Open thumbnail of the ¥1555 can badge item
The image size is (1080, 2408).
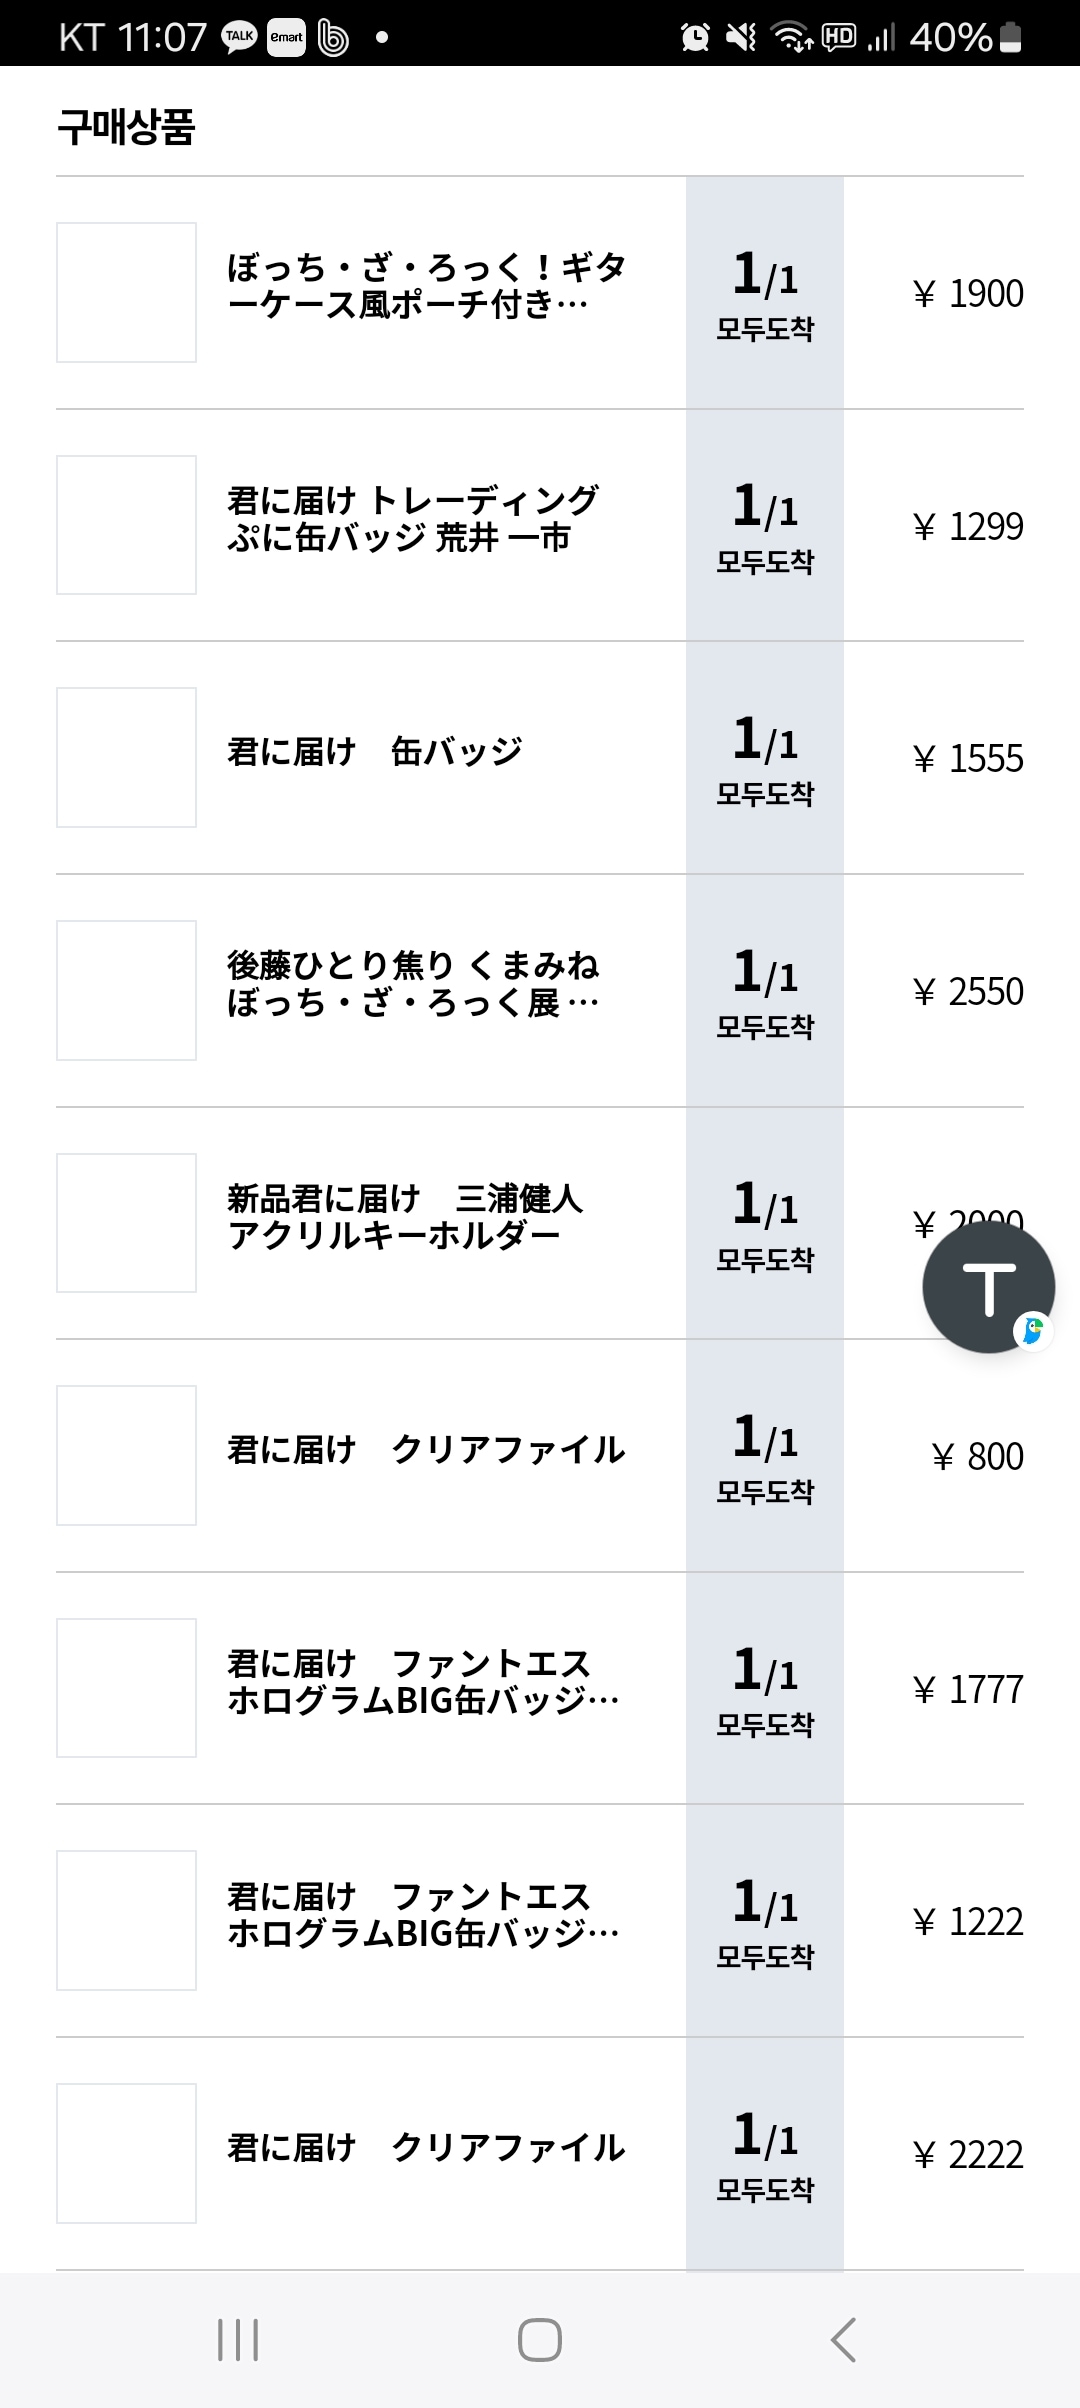tap(126, 757)
